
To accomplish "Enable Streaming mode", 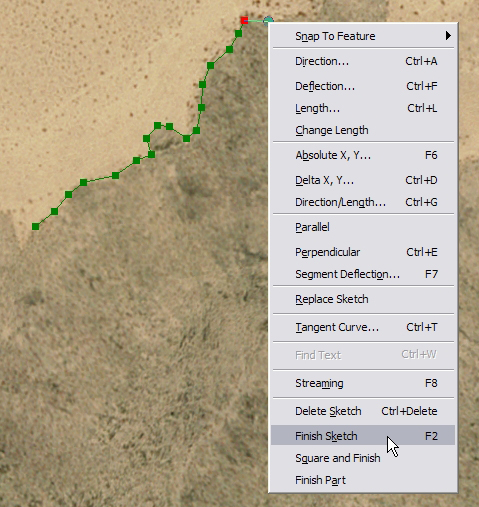I will [363, 383].
